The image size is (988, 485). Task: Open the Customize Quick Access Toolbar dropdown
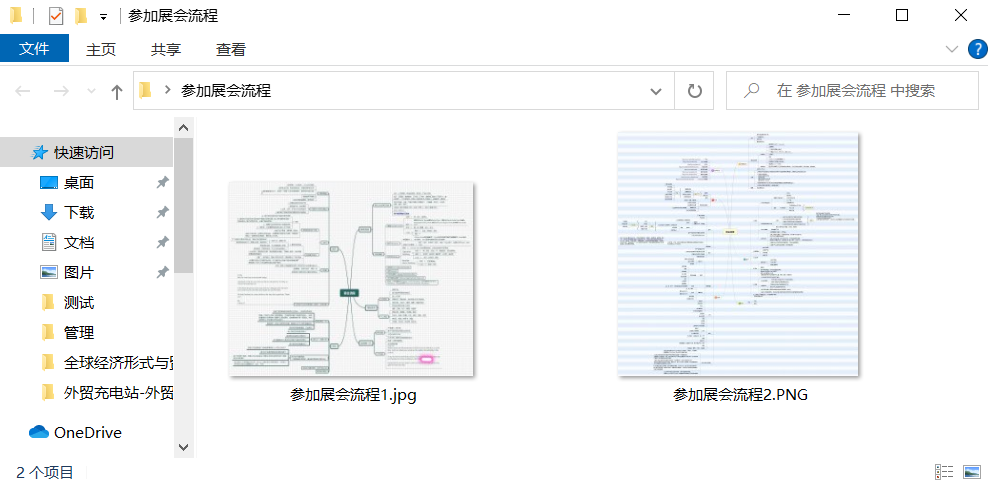[103, 18]
